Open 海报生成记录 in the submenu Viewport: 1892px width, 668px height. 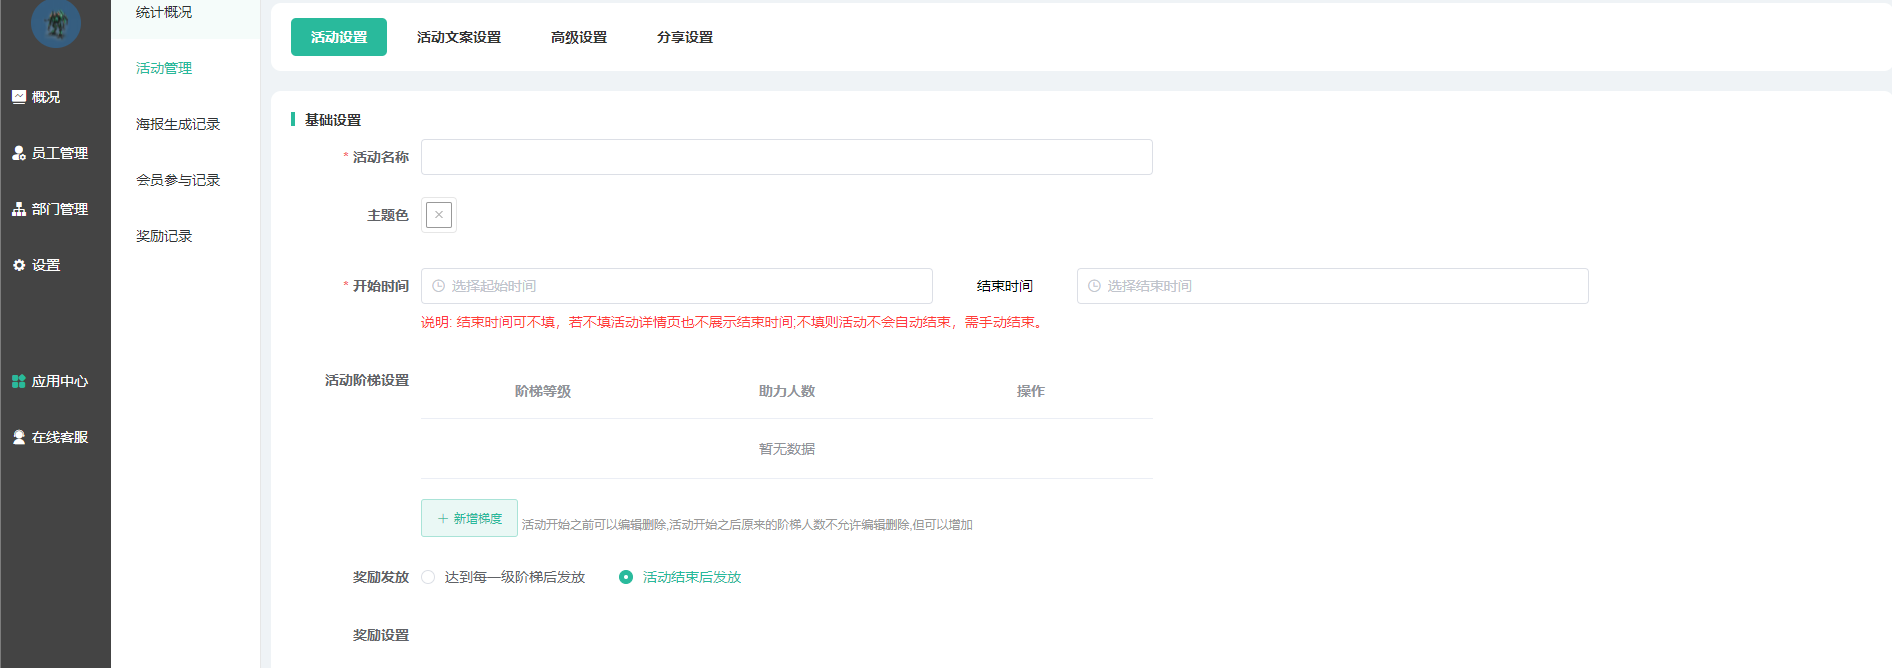tap(178, 124)
